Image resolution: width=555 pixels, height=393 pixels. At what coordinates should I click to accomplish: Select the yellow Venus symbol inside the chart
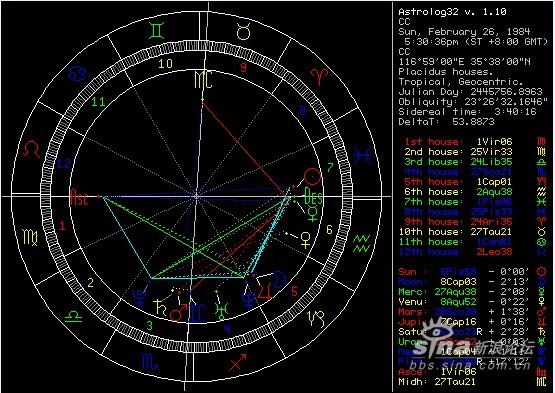point(305,240)
